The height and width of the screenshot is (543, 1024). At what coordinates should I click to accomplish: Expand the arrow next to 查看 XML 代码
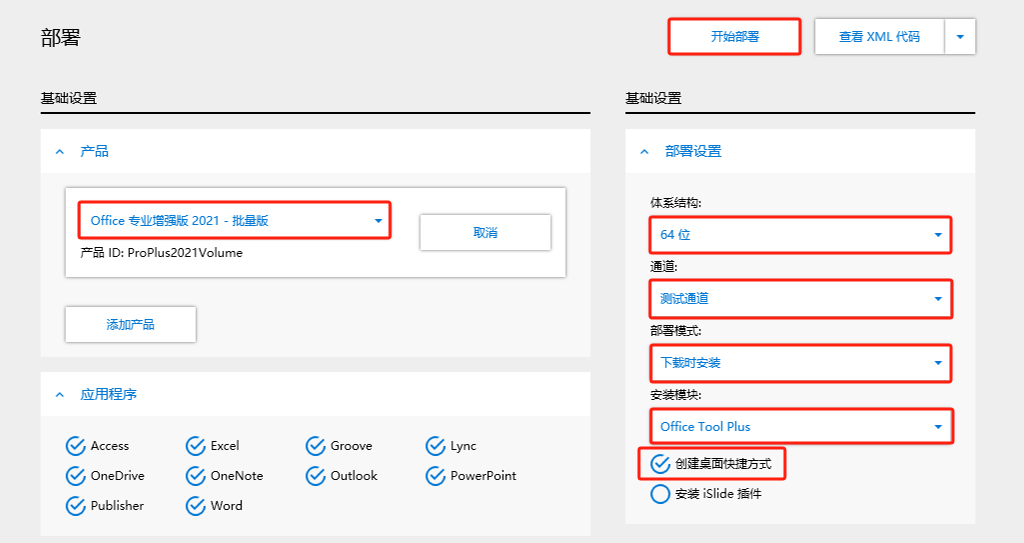click(x=960, y=37)
